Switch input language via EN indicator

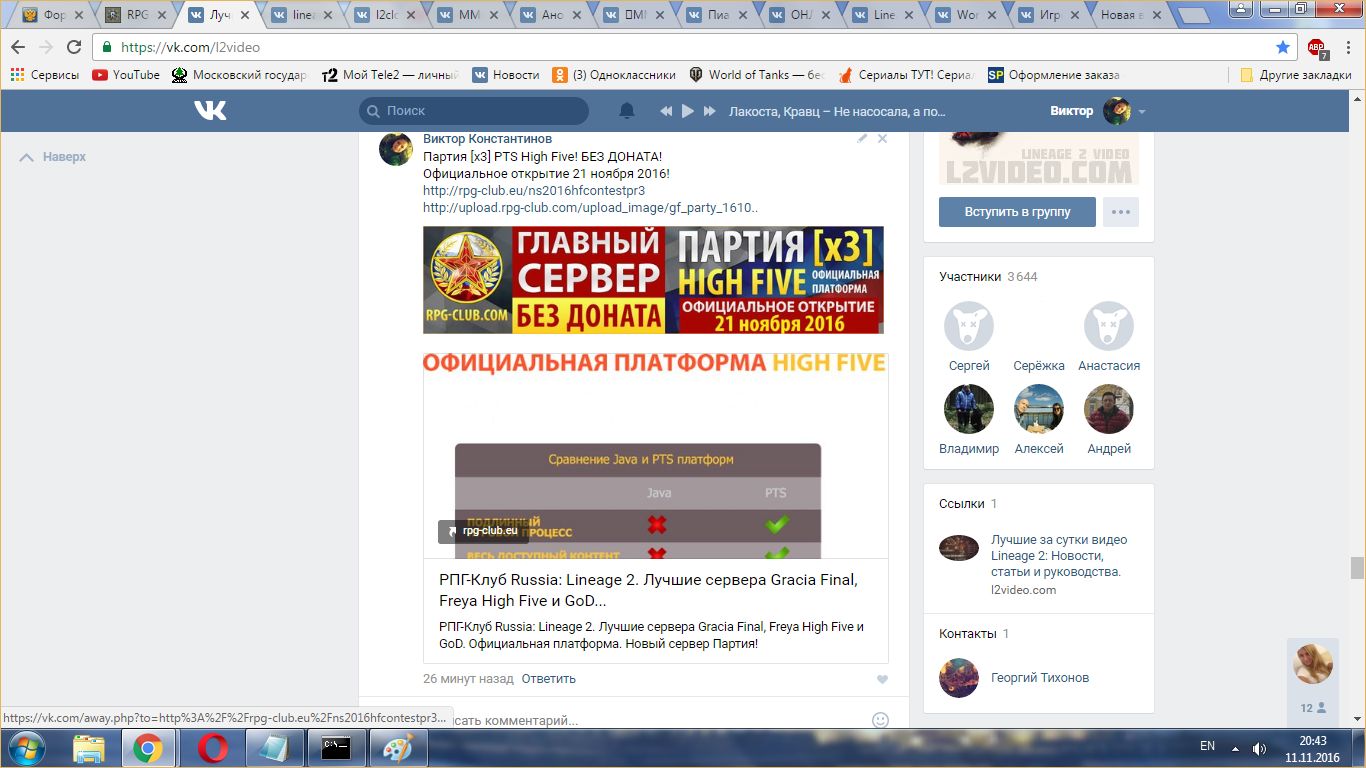pos(1207,746)
